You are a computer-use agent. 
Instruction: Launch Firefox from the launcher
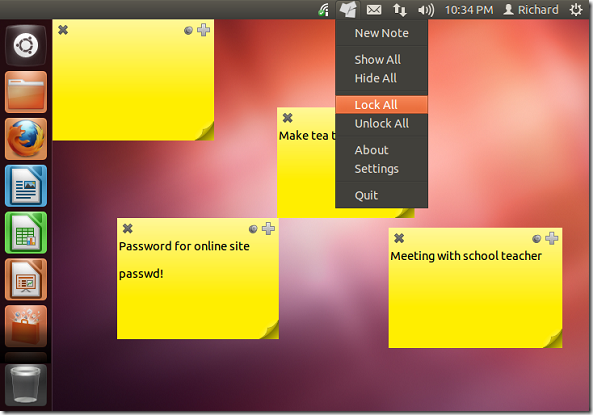pyautogui.click(x=26, y=139)
